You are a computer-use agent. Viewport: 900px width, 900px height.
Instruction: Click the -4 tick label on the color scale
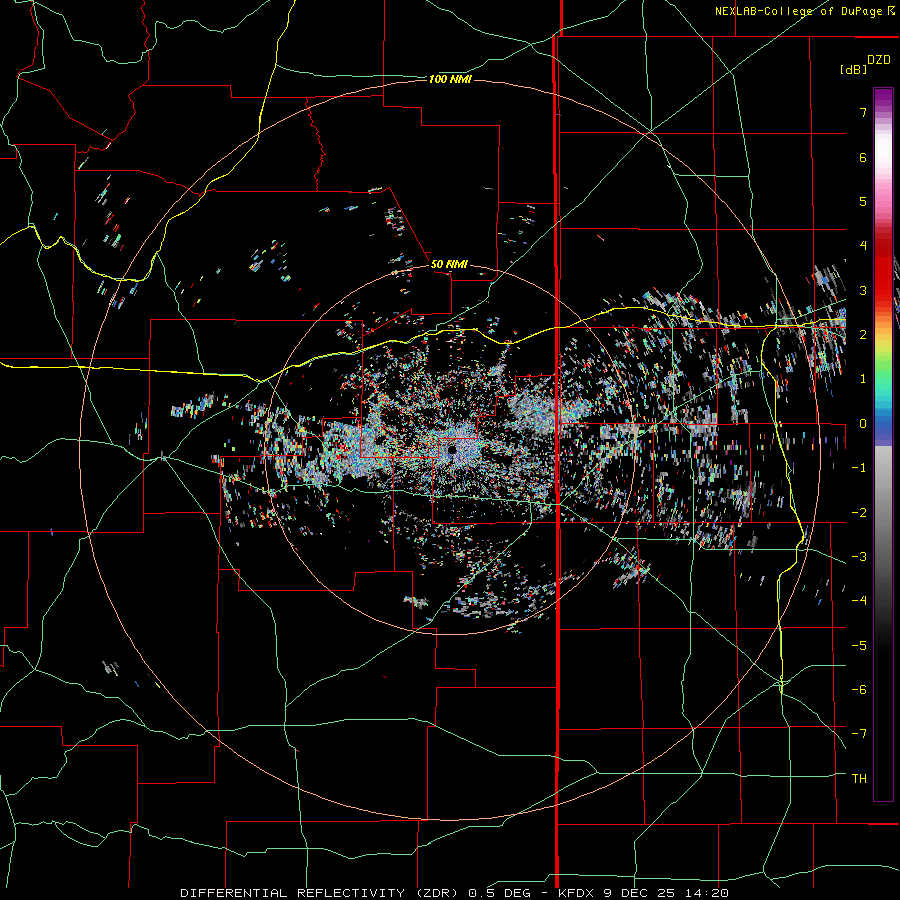859,601
